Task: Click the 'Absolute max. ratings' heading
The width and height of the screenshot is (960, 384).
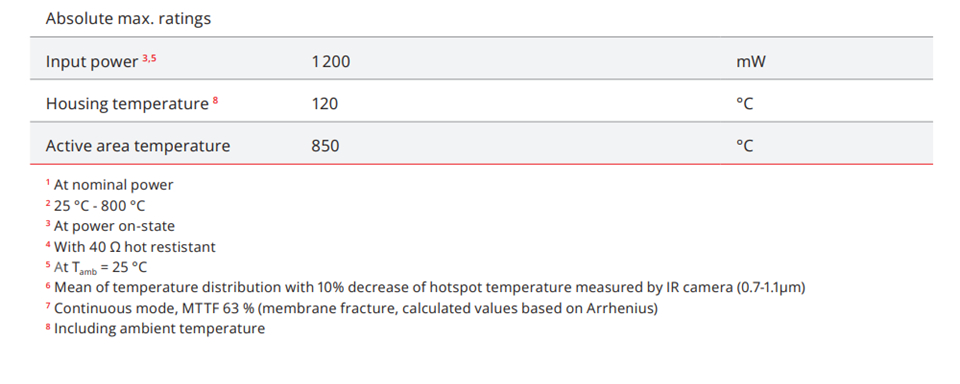Action: 128,19
